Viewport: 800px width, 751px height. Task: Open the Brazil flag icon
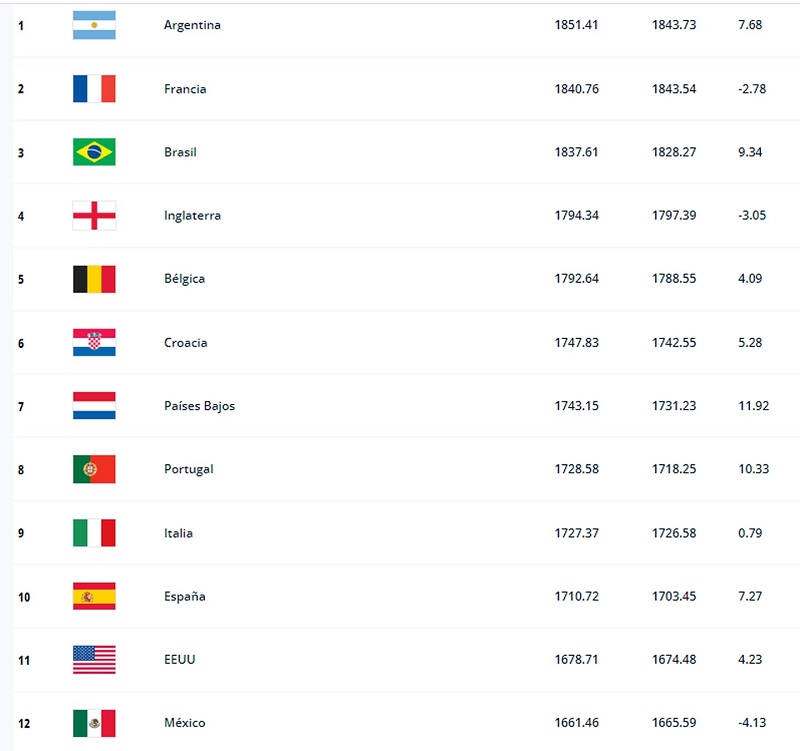point(94,152)
